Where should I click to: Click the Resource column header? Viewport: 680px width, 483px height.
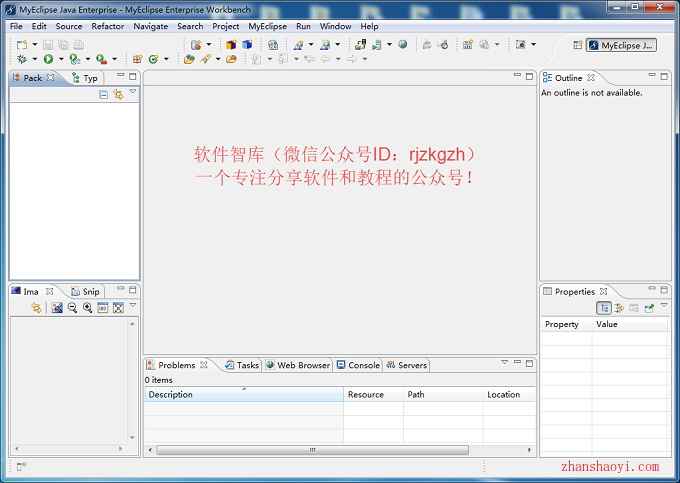coord(373,395)
